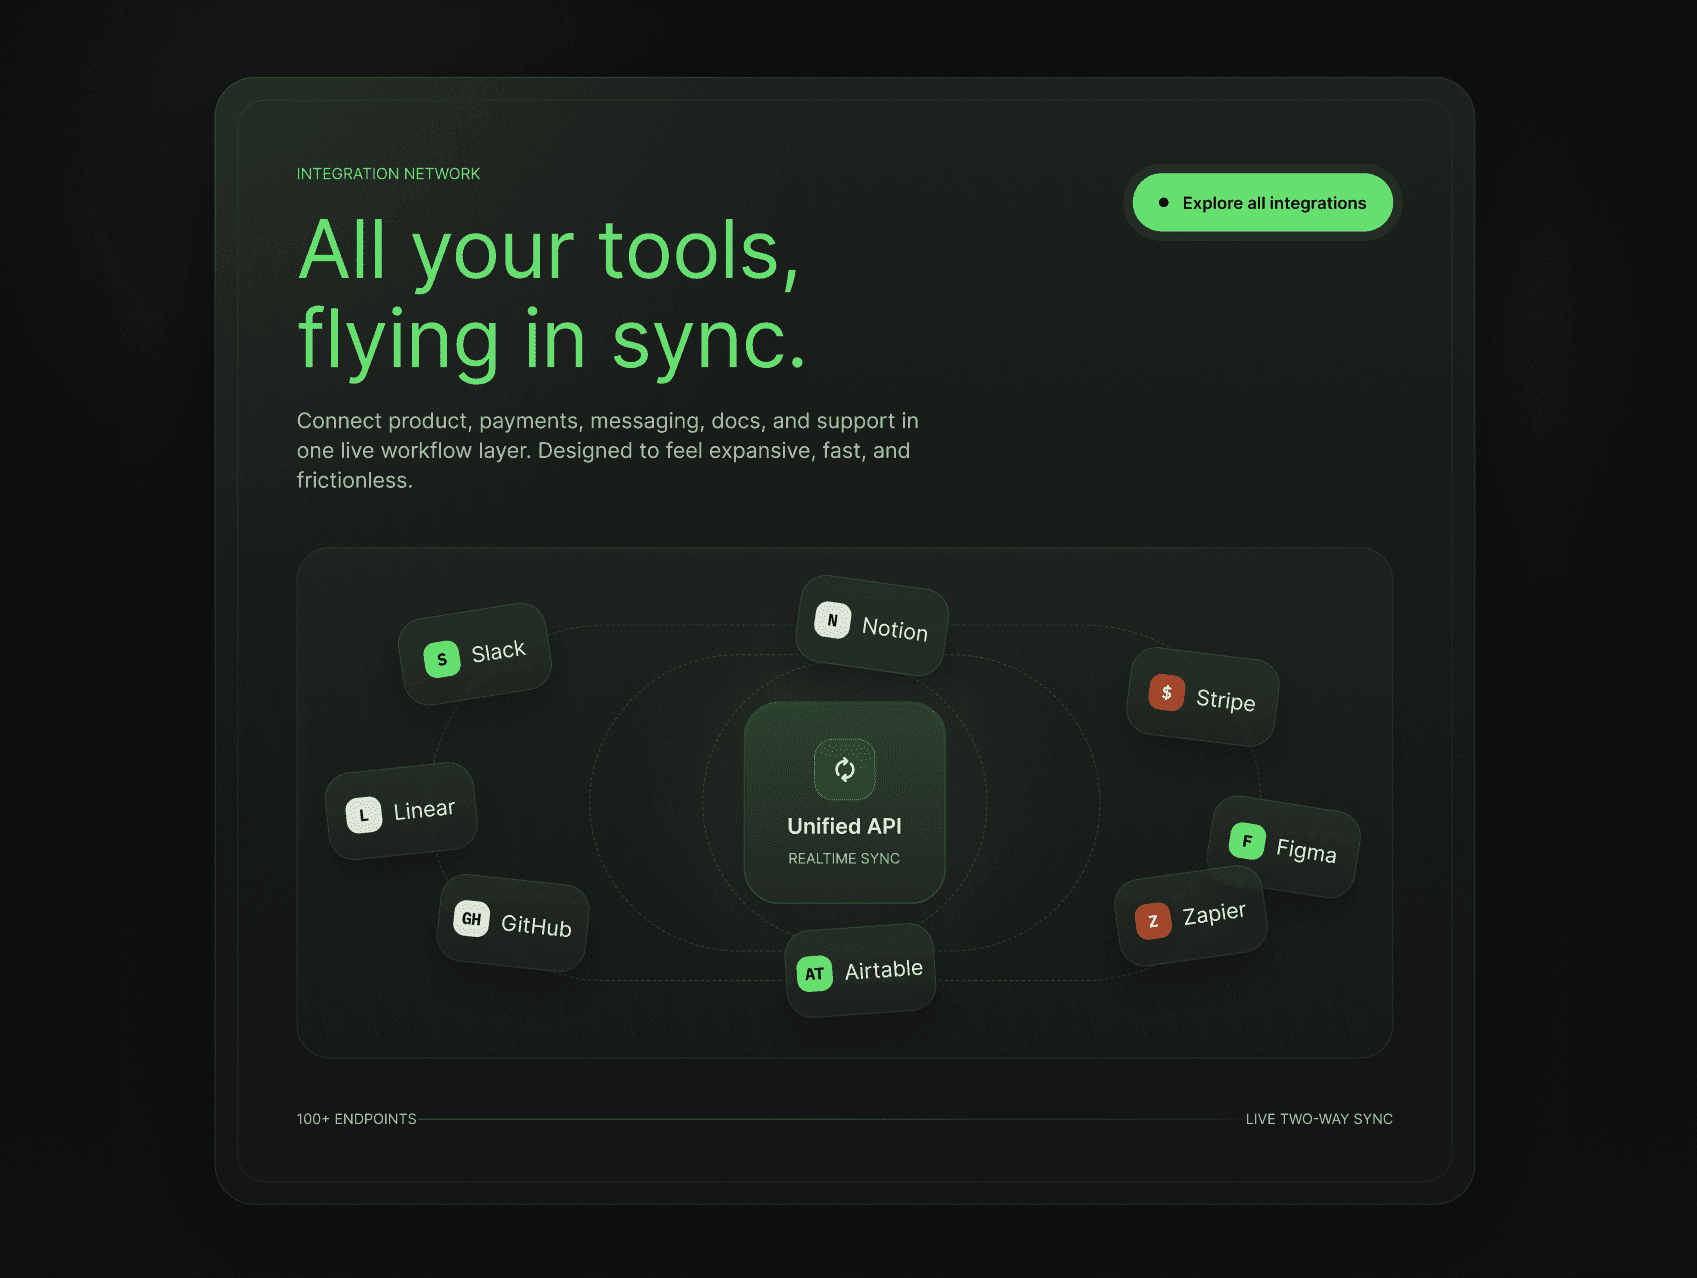Click the Stripe dollar sign icon
This screenshot has width=1697, height=1278.
1166,692
